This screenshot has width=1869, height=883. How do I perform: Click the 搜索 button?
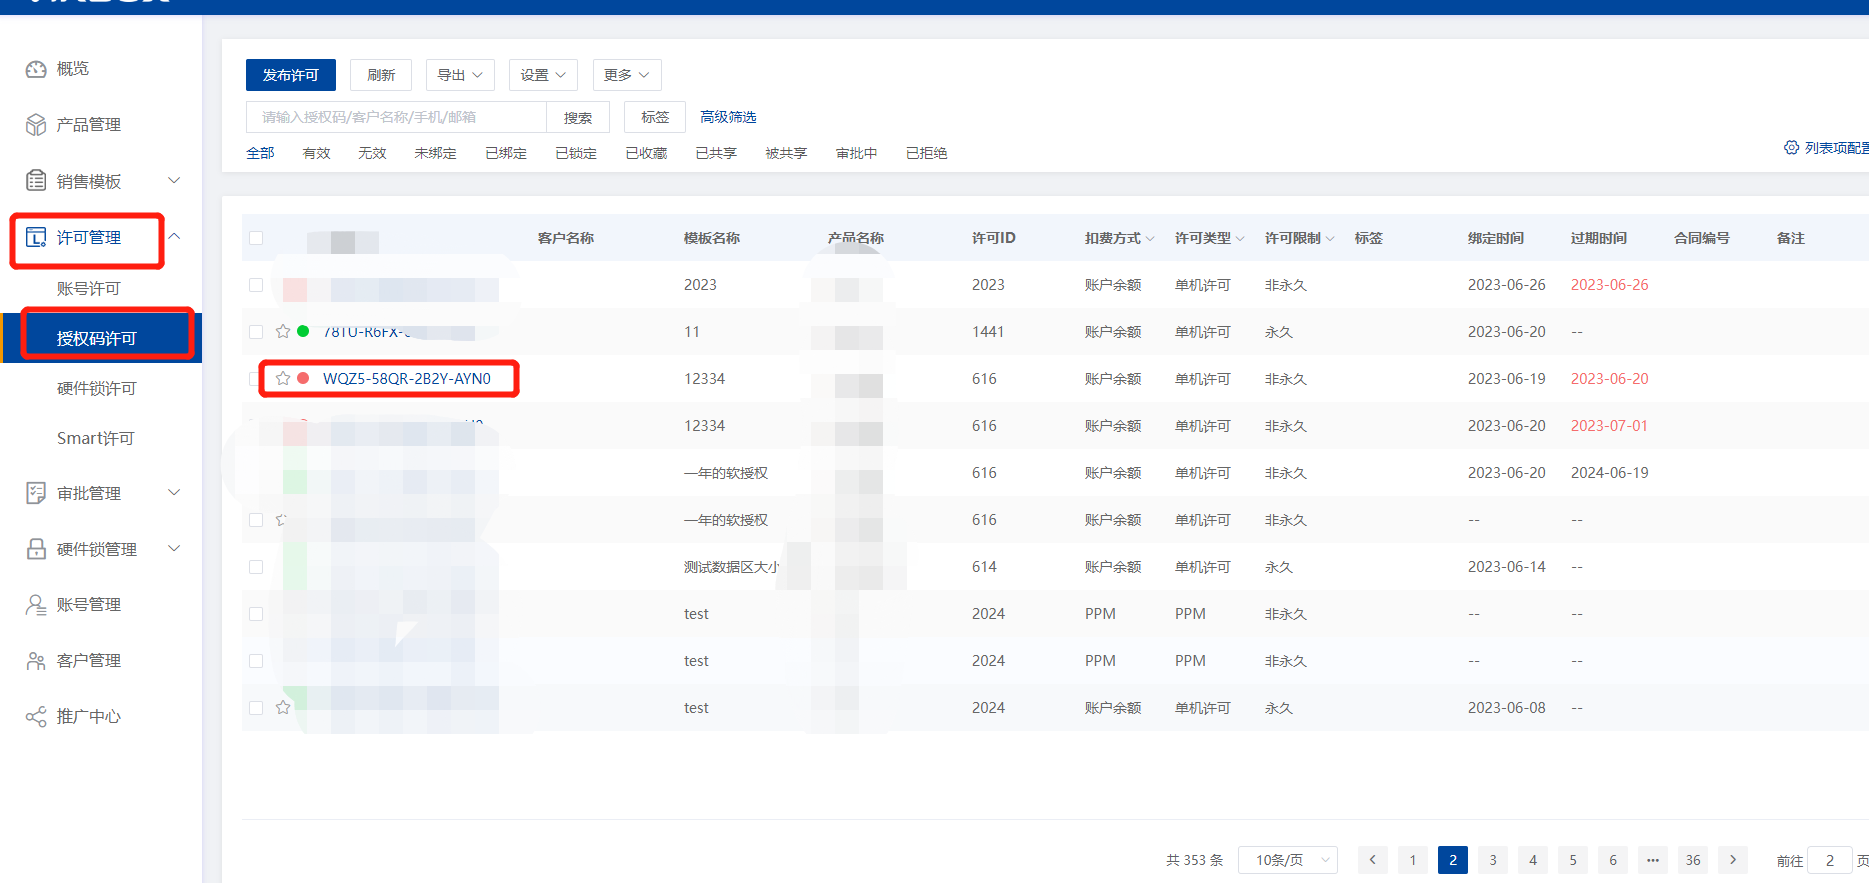click(x=578, y=117)
